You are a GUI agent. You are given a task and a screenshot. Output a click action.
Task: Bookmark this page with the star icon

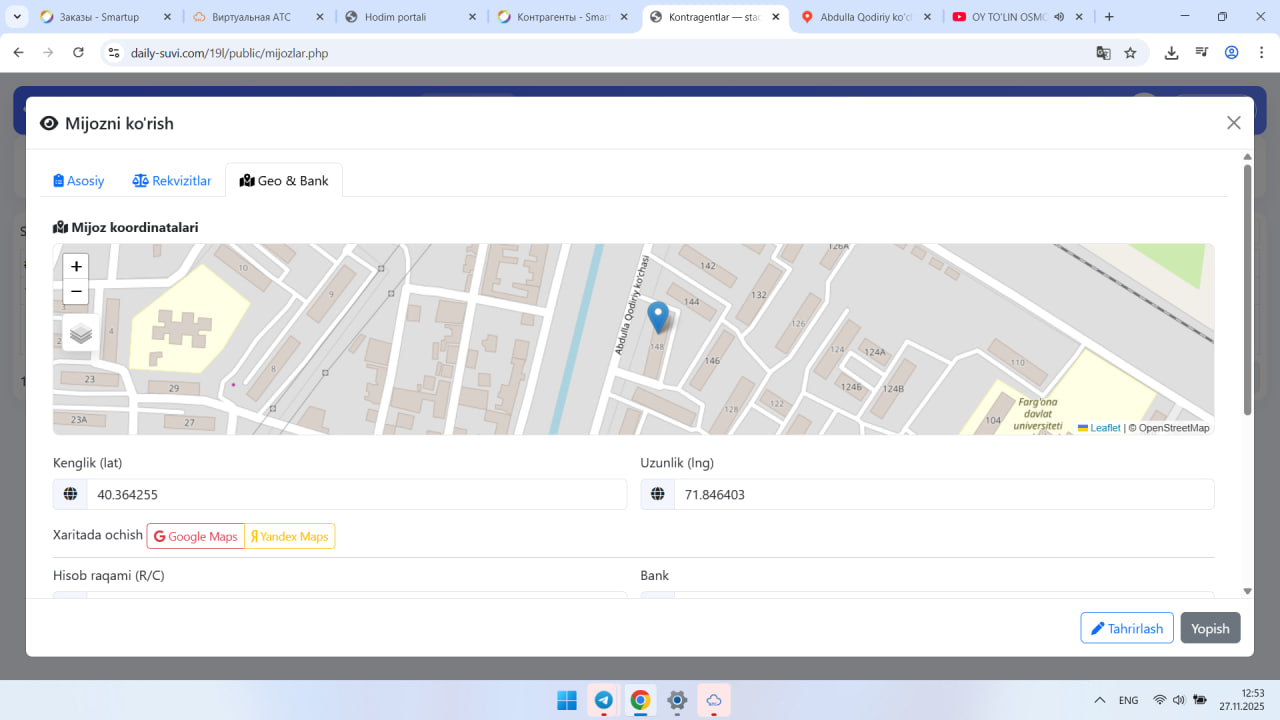coord(1130,53)
